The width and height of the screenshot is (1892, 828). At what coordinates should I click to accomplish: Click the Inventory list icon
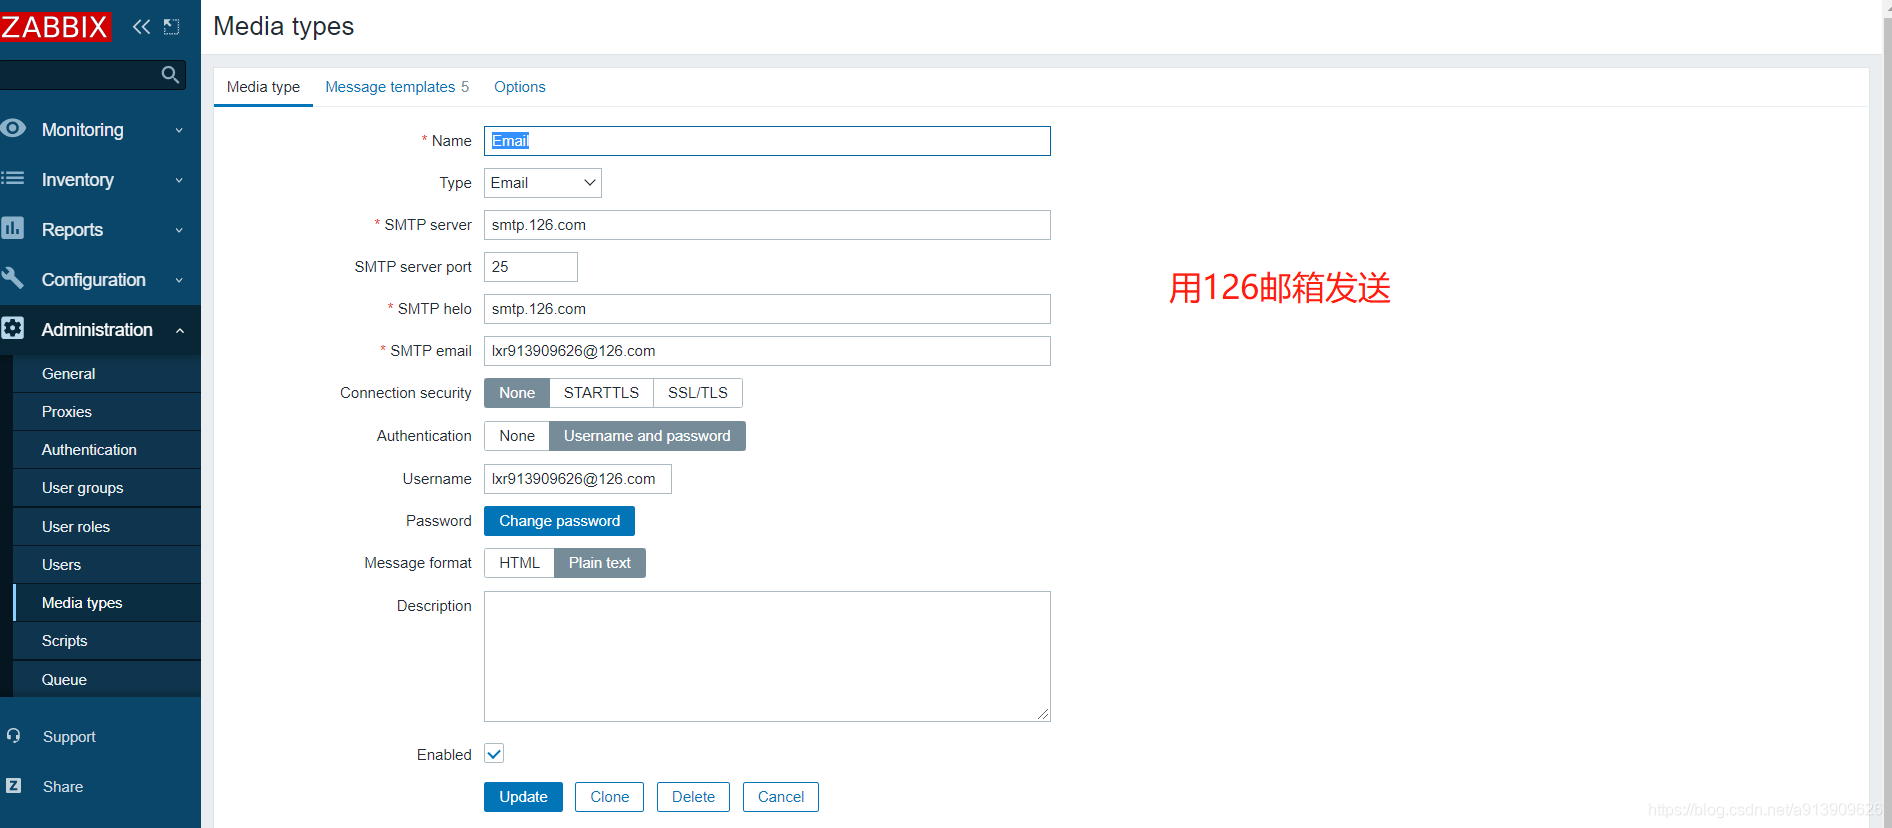coord(13,179)
